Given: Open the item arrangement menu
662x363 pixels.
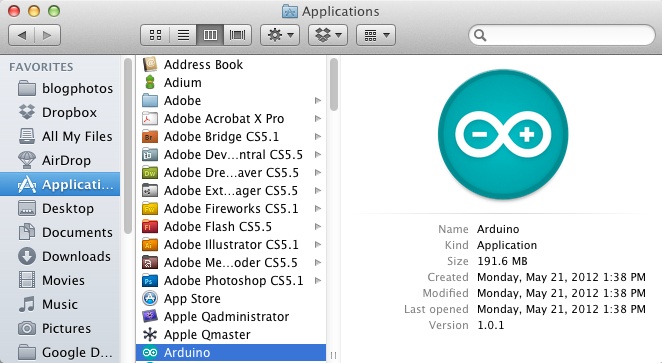Looking at the screenshot, I should (376, 35).
